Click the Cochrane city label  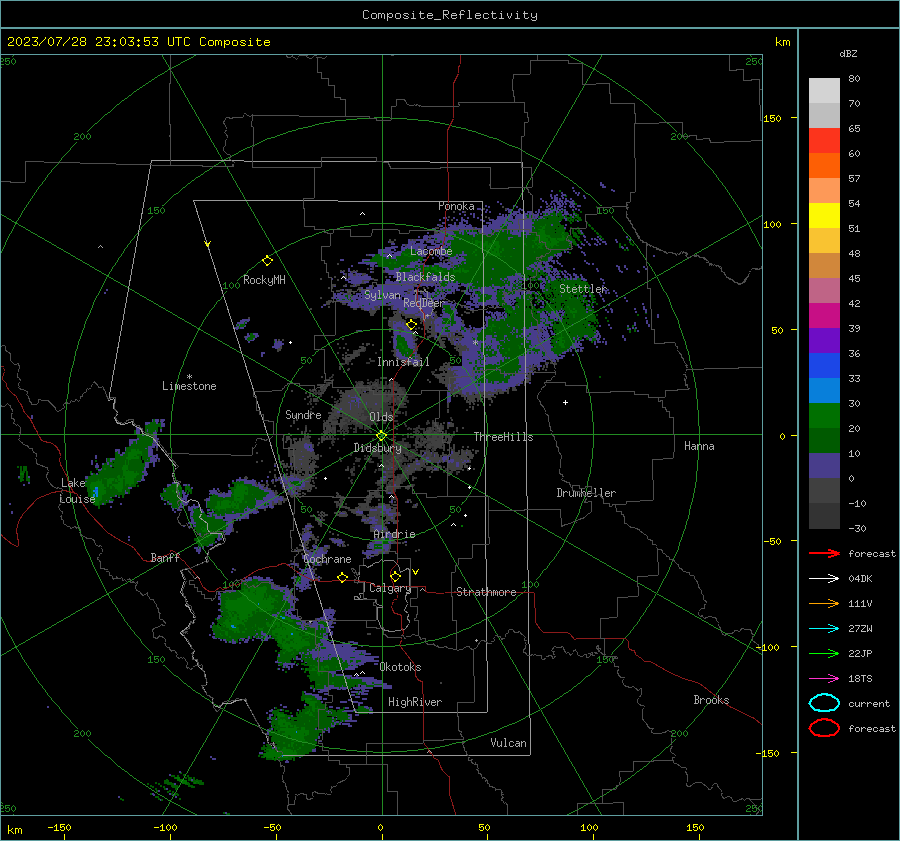pyautogui.click(x=328, y=559)
